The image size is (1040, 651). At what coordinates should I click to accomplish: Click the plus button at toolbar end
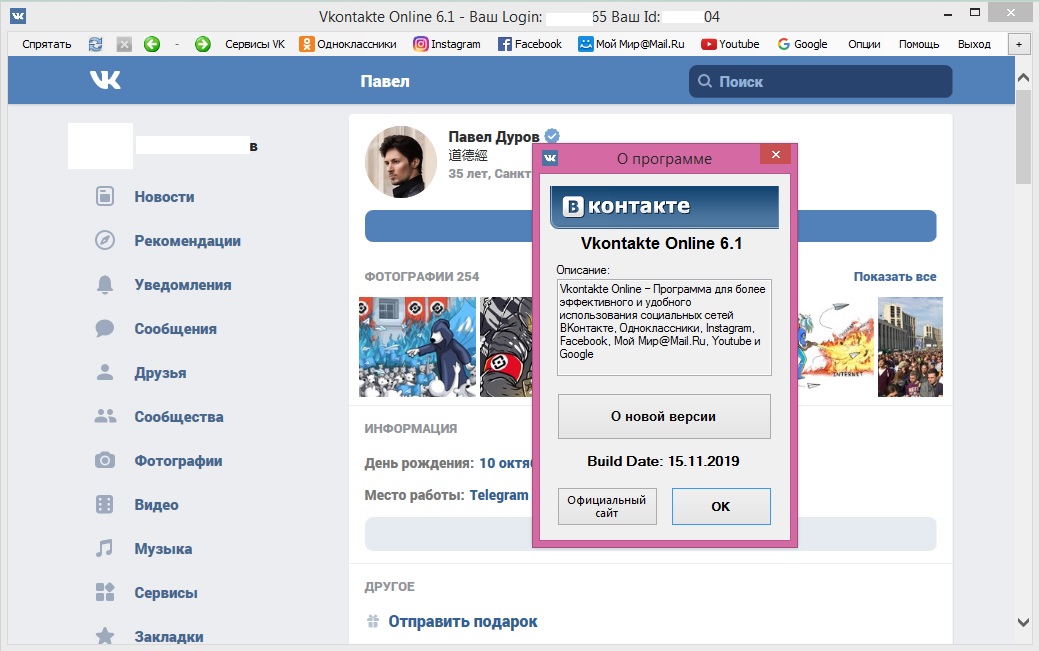click(1019, 44)
